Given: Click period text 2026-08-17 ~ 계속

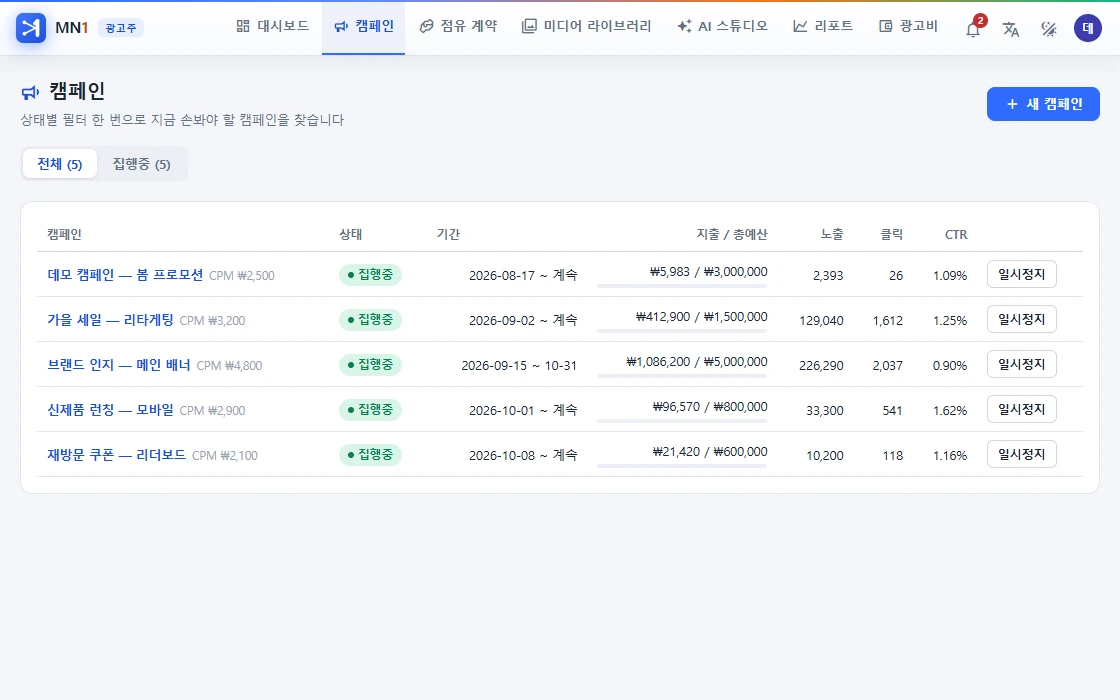Looking at the screenshot, I should [x=523, y=276].
